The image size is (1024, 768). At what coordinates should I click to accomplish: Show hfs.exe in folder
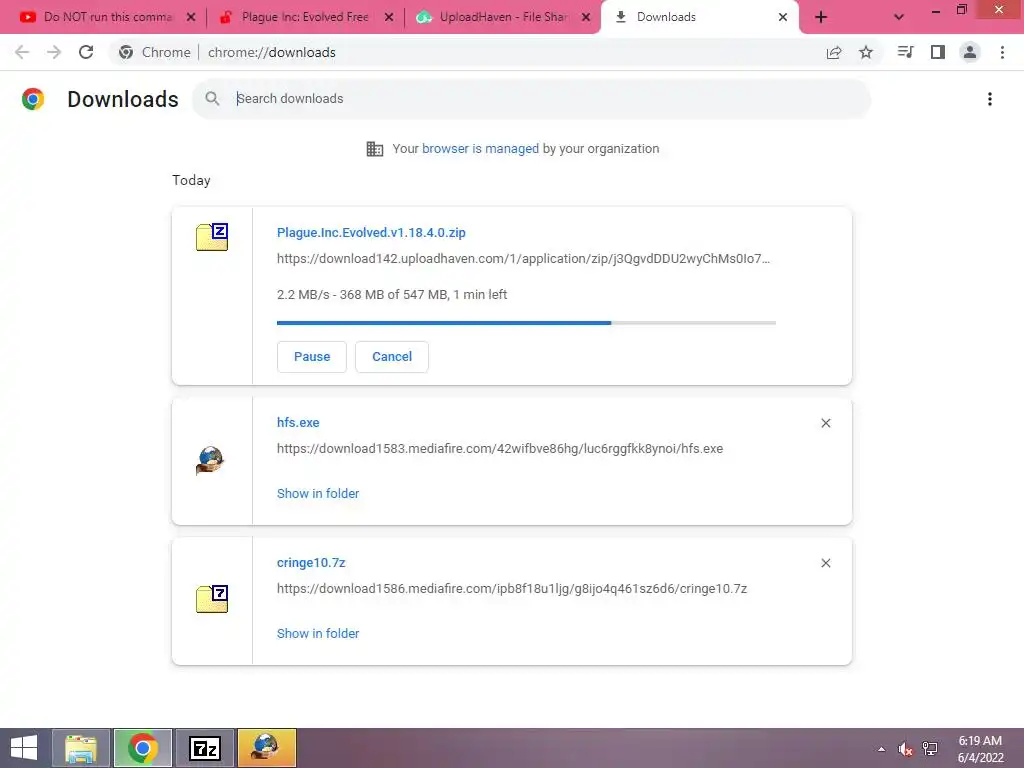coord(318,494)
